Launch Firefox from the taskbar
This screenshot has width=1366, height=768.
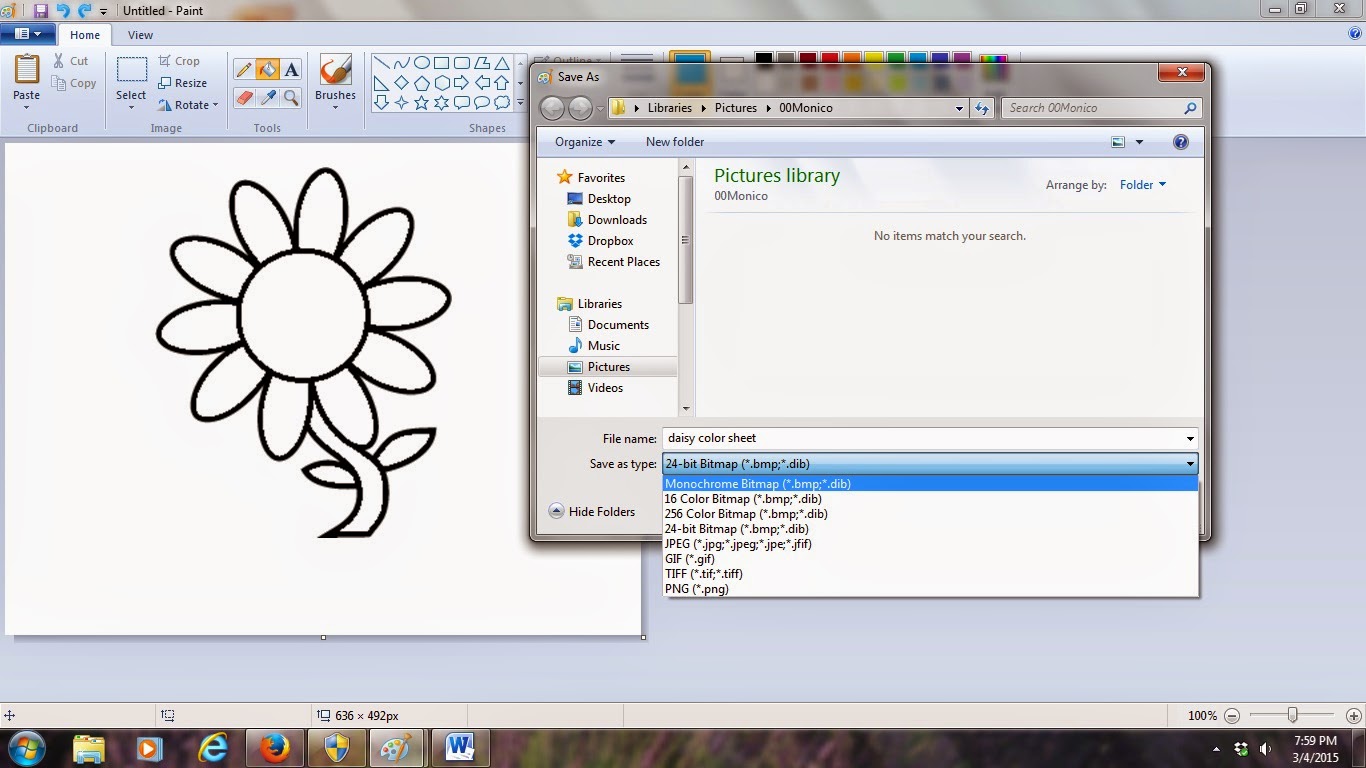273,747
